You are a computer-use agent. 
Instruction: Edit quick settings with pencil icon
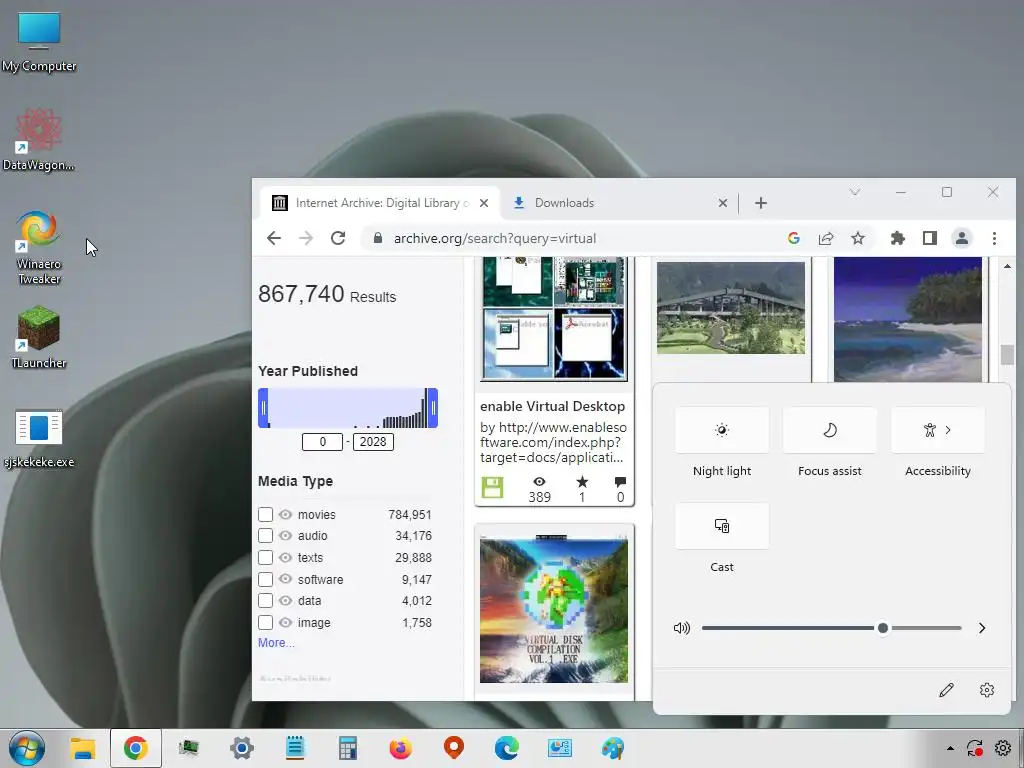(946, 690)
